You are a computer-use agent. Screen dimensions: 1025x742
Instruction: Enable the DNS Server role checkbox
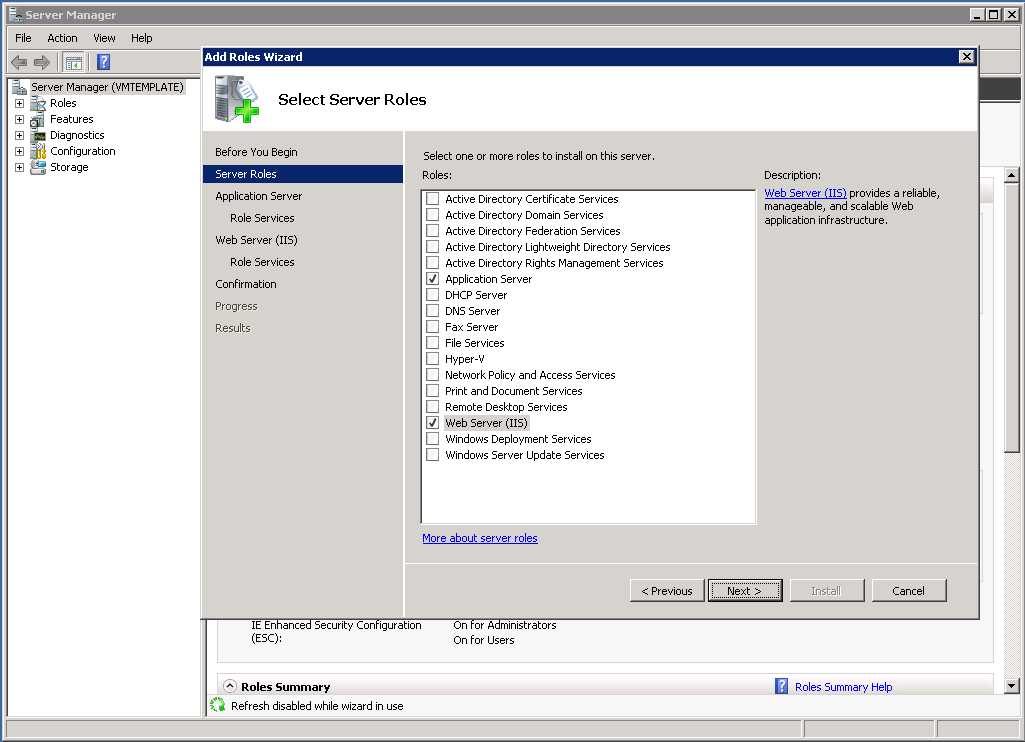click(432, 311)
